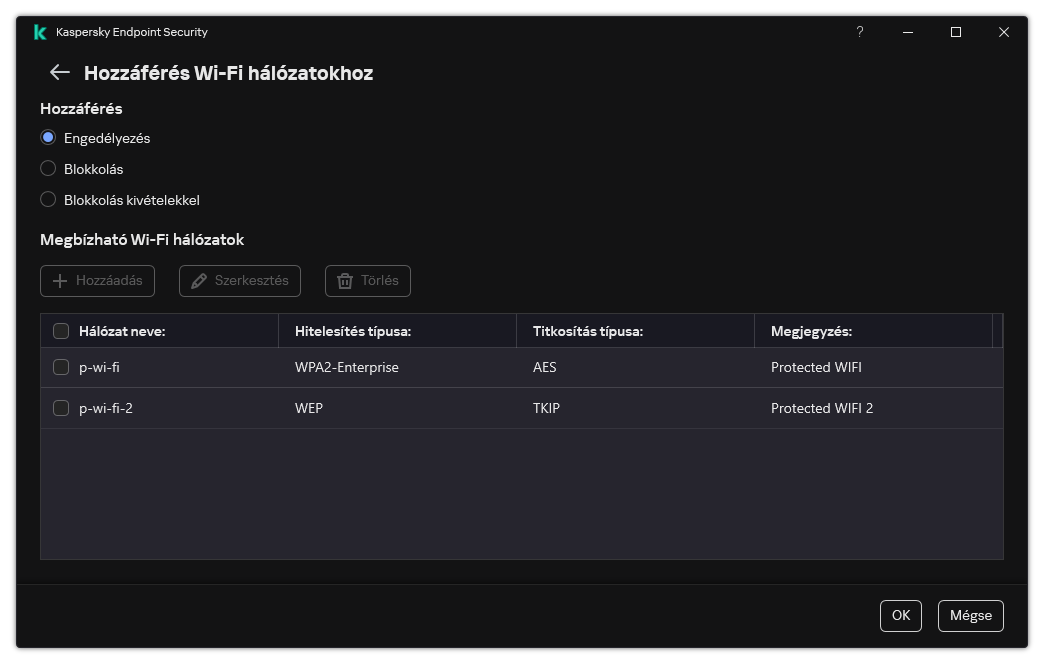
Task: Click the Törlés trash button
Action: [x=368, y=281]
